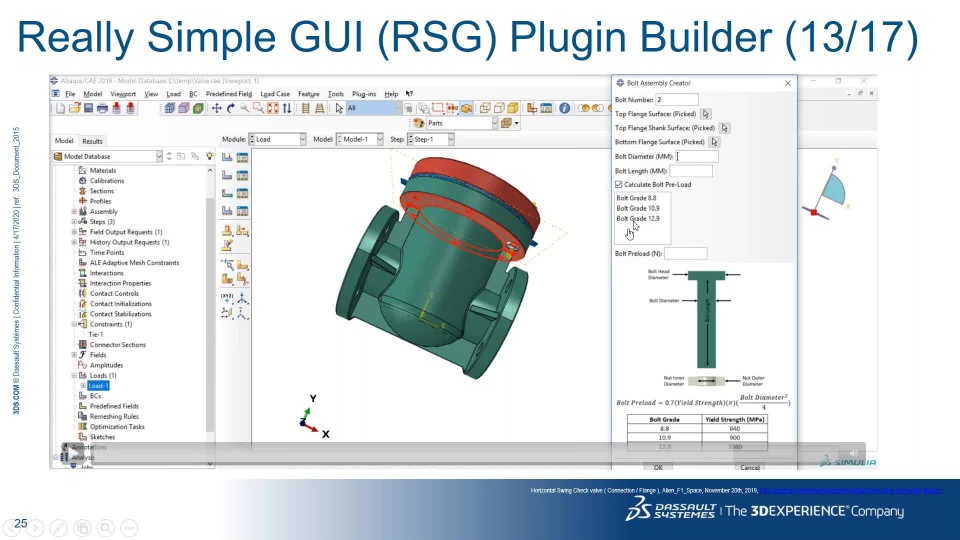Collapse the Constraints (1) tree node
Viewport: 960px width, 540px height.
(74, 324)
